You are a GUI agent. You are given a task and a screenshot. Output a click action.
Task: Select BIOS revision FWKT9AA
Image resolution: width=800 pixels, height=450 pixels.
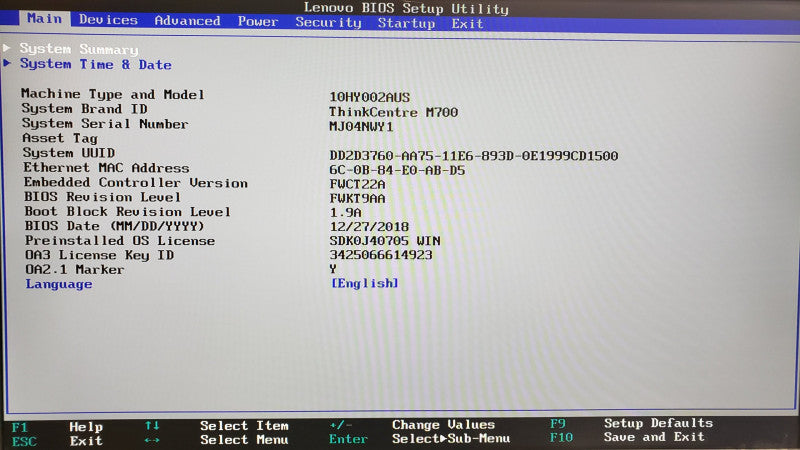pos(357,198)
